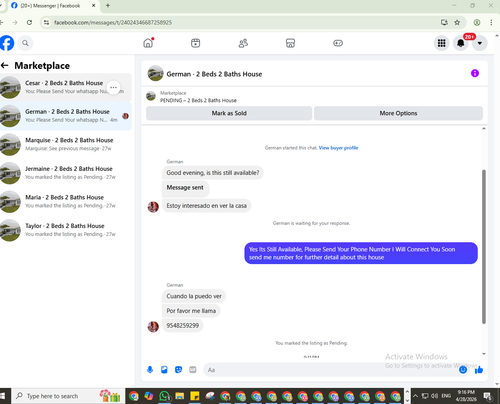This screenshot has width=500, height=404.
Task: Send a thumbs up like
Action: tap(479, 369)
